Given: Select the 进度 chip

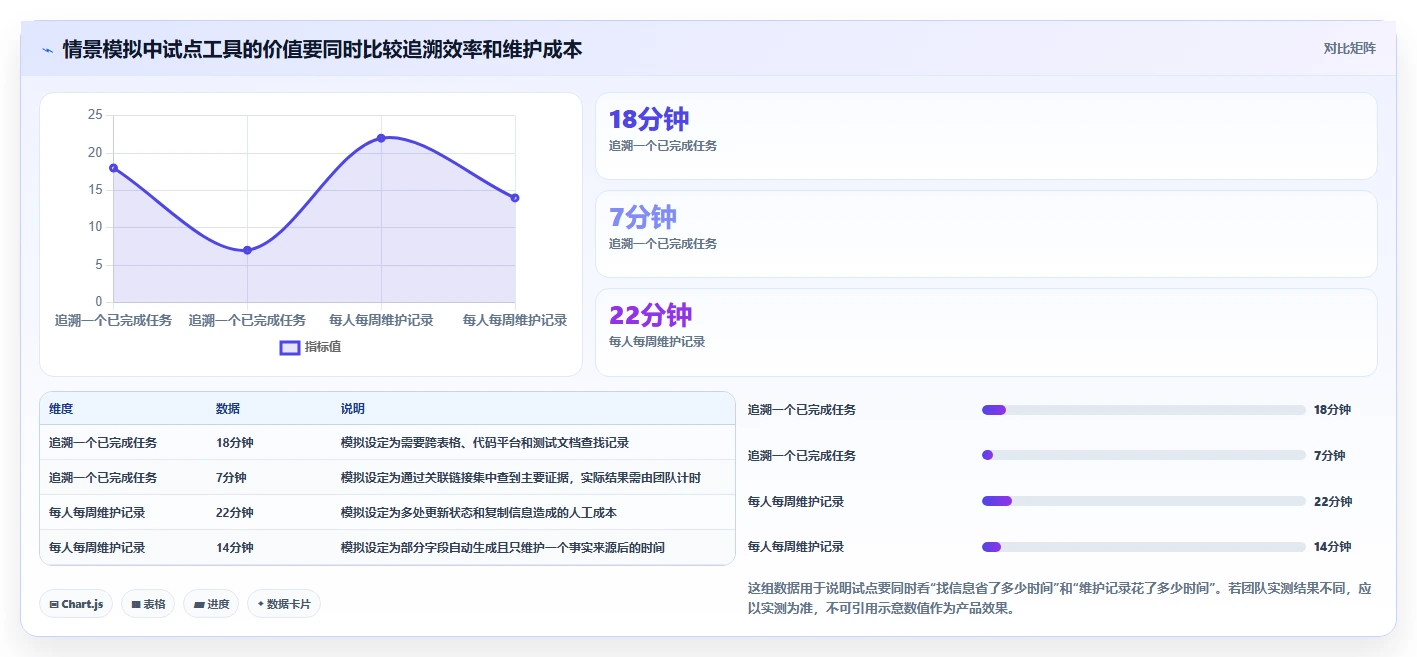Looking at the screenshot, I should coord(211,604).
